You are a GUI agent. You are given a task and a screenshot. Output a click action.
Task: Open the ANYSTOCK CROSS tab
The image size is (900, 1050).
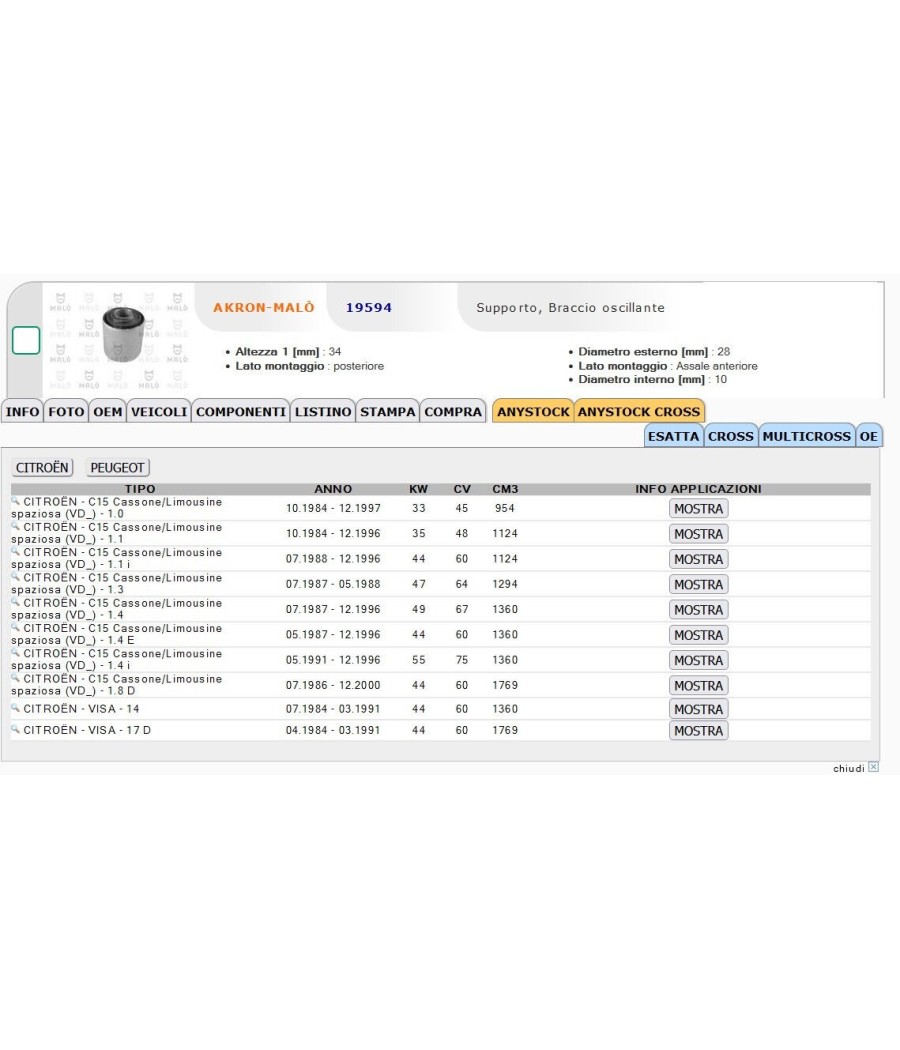click(x=639, y=411)
